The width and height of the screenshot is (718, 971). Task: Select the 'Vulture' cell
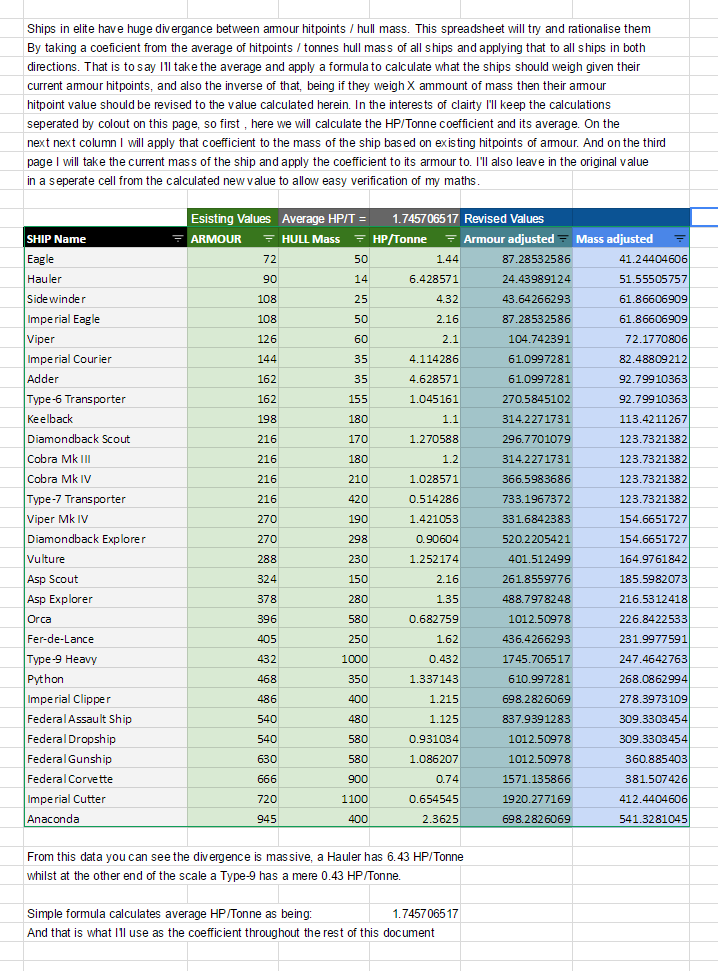coord(106,559)
